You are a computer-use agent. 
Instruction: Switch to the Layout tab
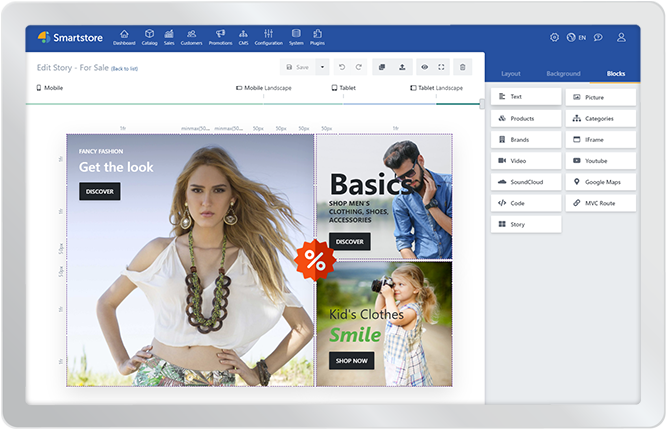point(511,74)
